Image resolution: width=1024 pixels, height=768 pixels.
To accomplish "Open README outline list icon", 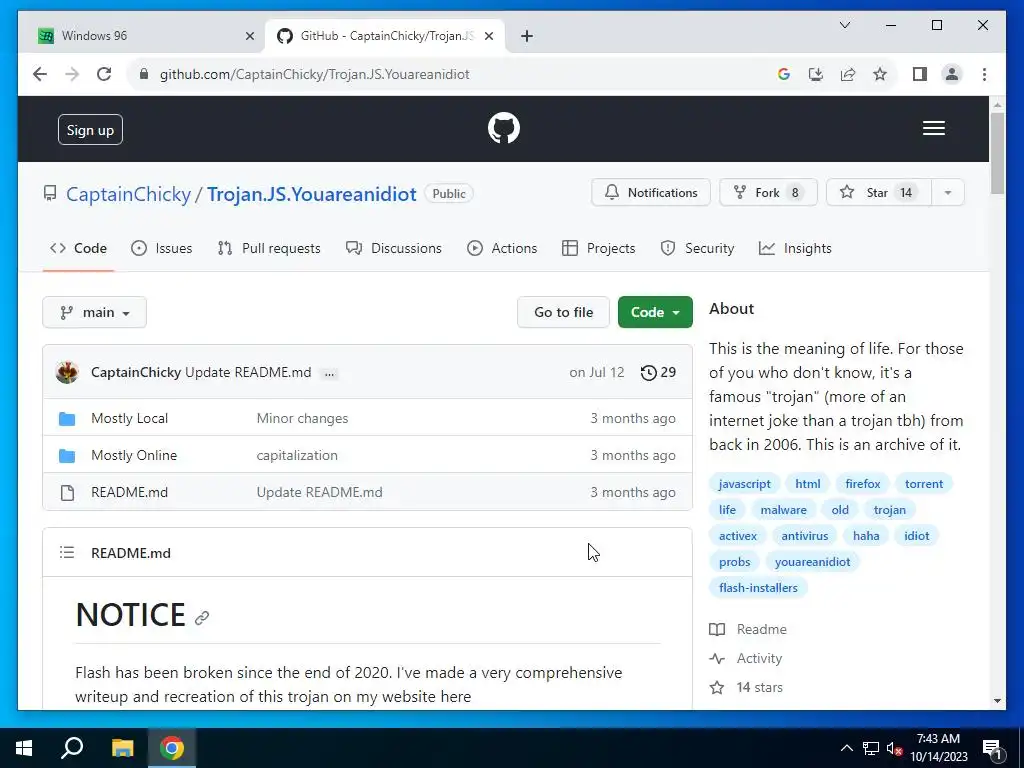I will click(67, 552).
